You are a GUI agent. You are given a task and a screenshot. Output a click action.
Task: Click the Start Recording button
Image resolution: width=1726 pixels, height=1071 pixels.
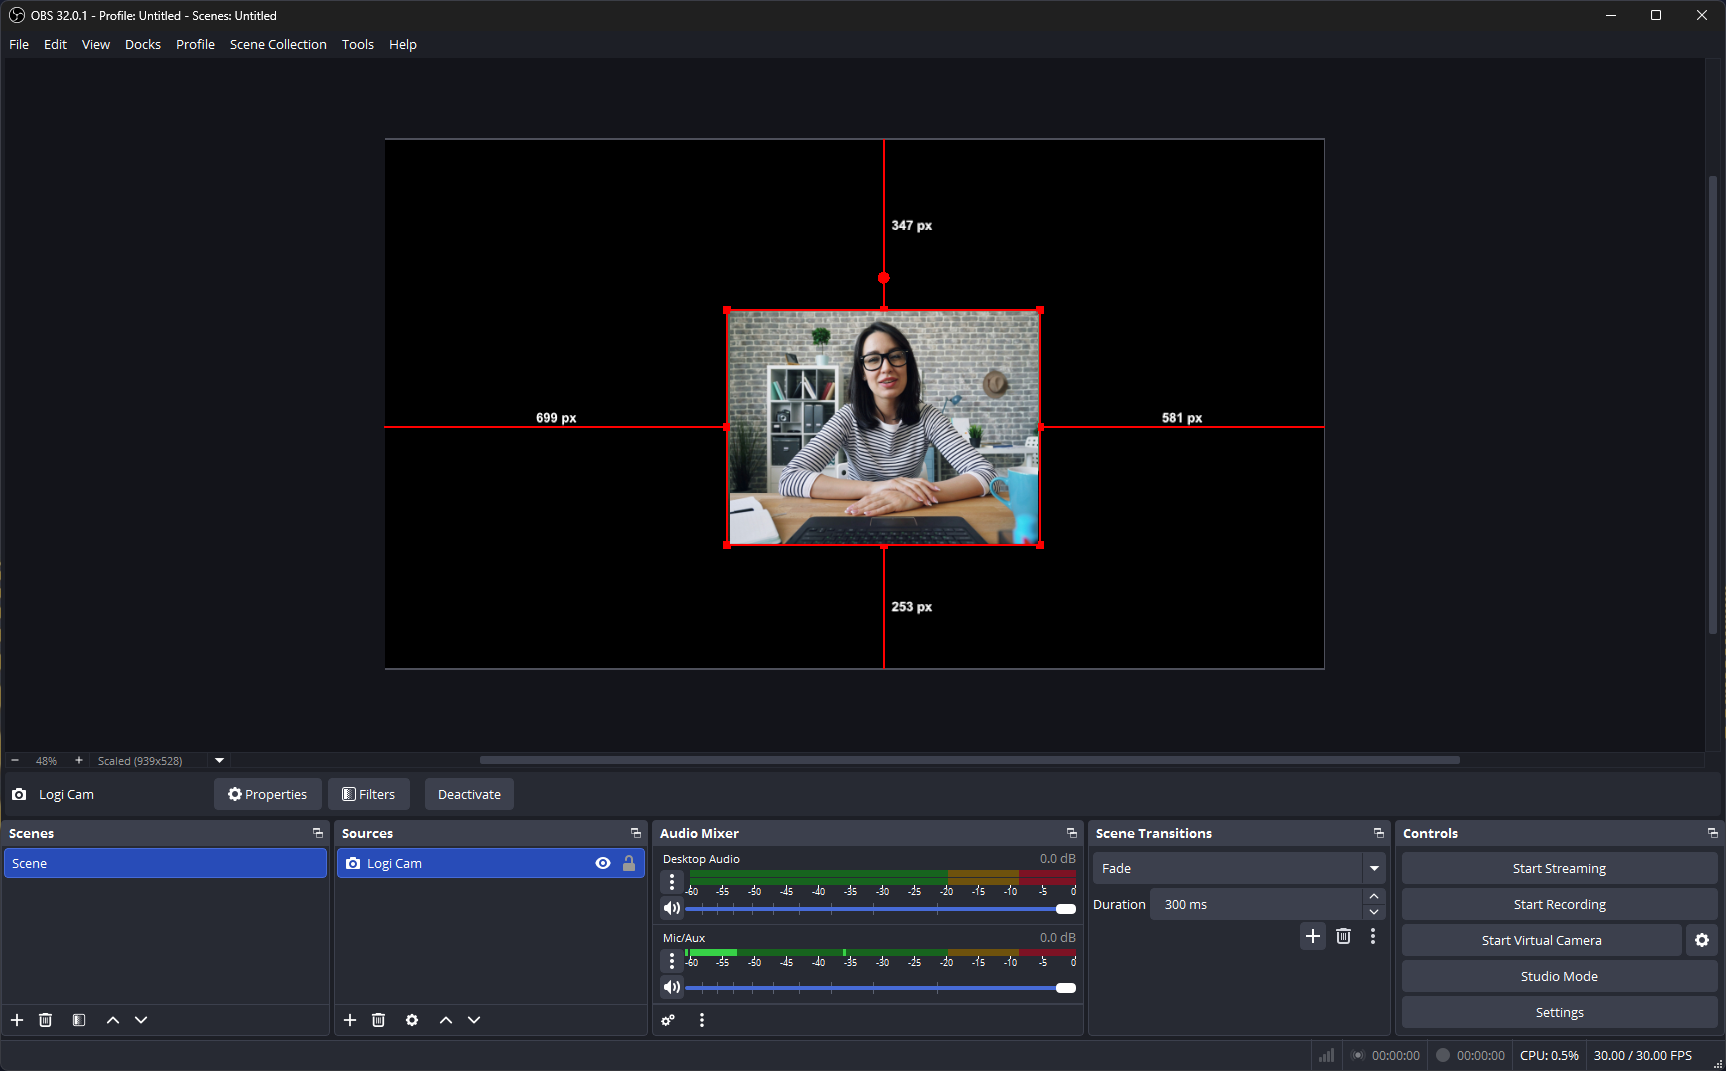(x=1558, y=904)
